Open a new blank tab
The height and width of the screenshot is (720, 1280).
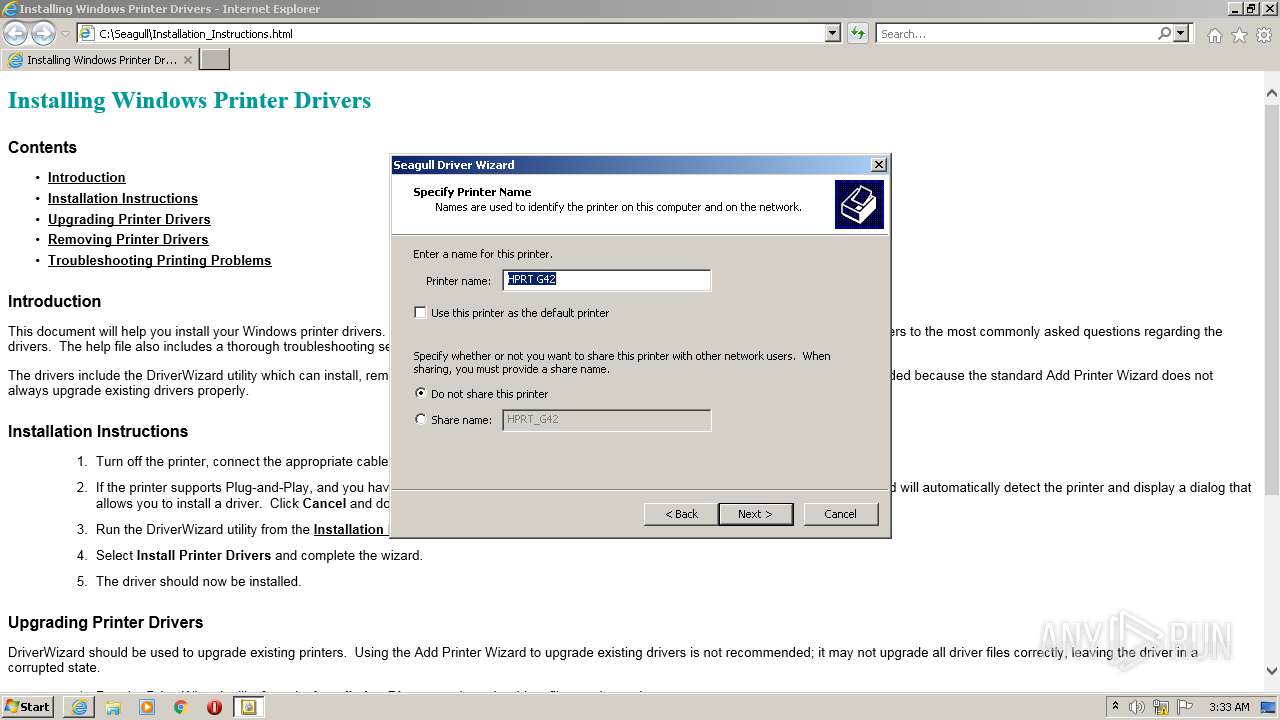pos(215,60)
